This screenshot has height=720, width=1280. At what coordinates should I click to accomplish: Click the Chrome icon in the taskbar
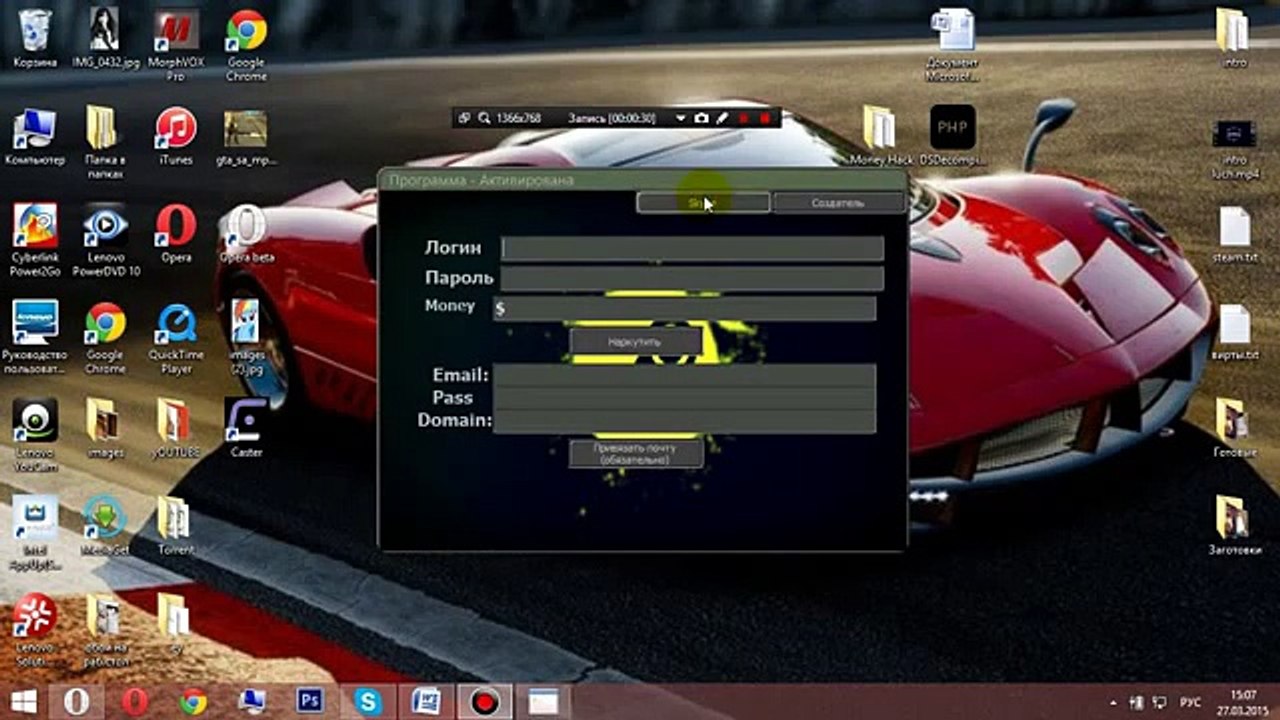194,701
